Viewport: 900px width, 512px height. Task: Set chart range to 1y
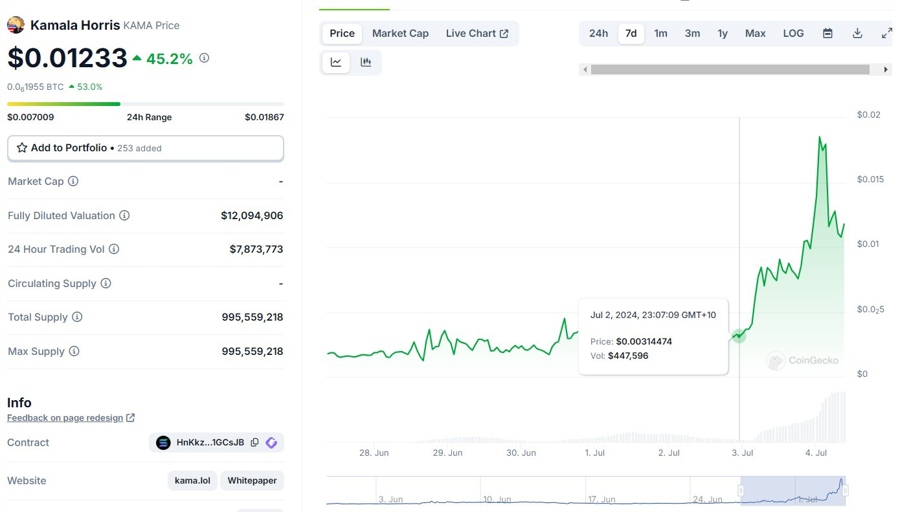[x=723, y=33]
